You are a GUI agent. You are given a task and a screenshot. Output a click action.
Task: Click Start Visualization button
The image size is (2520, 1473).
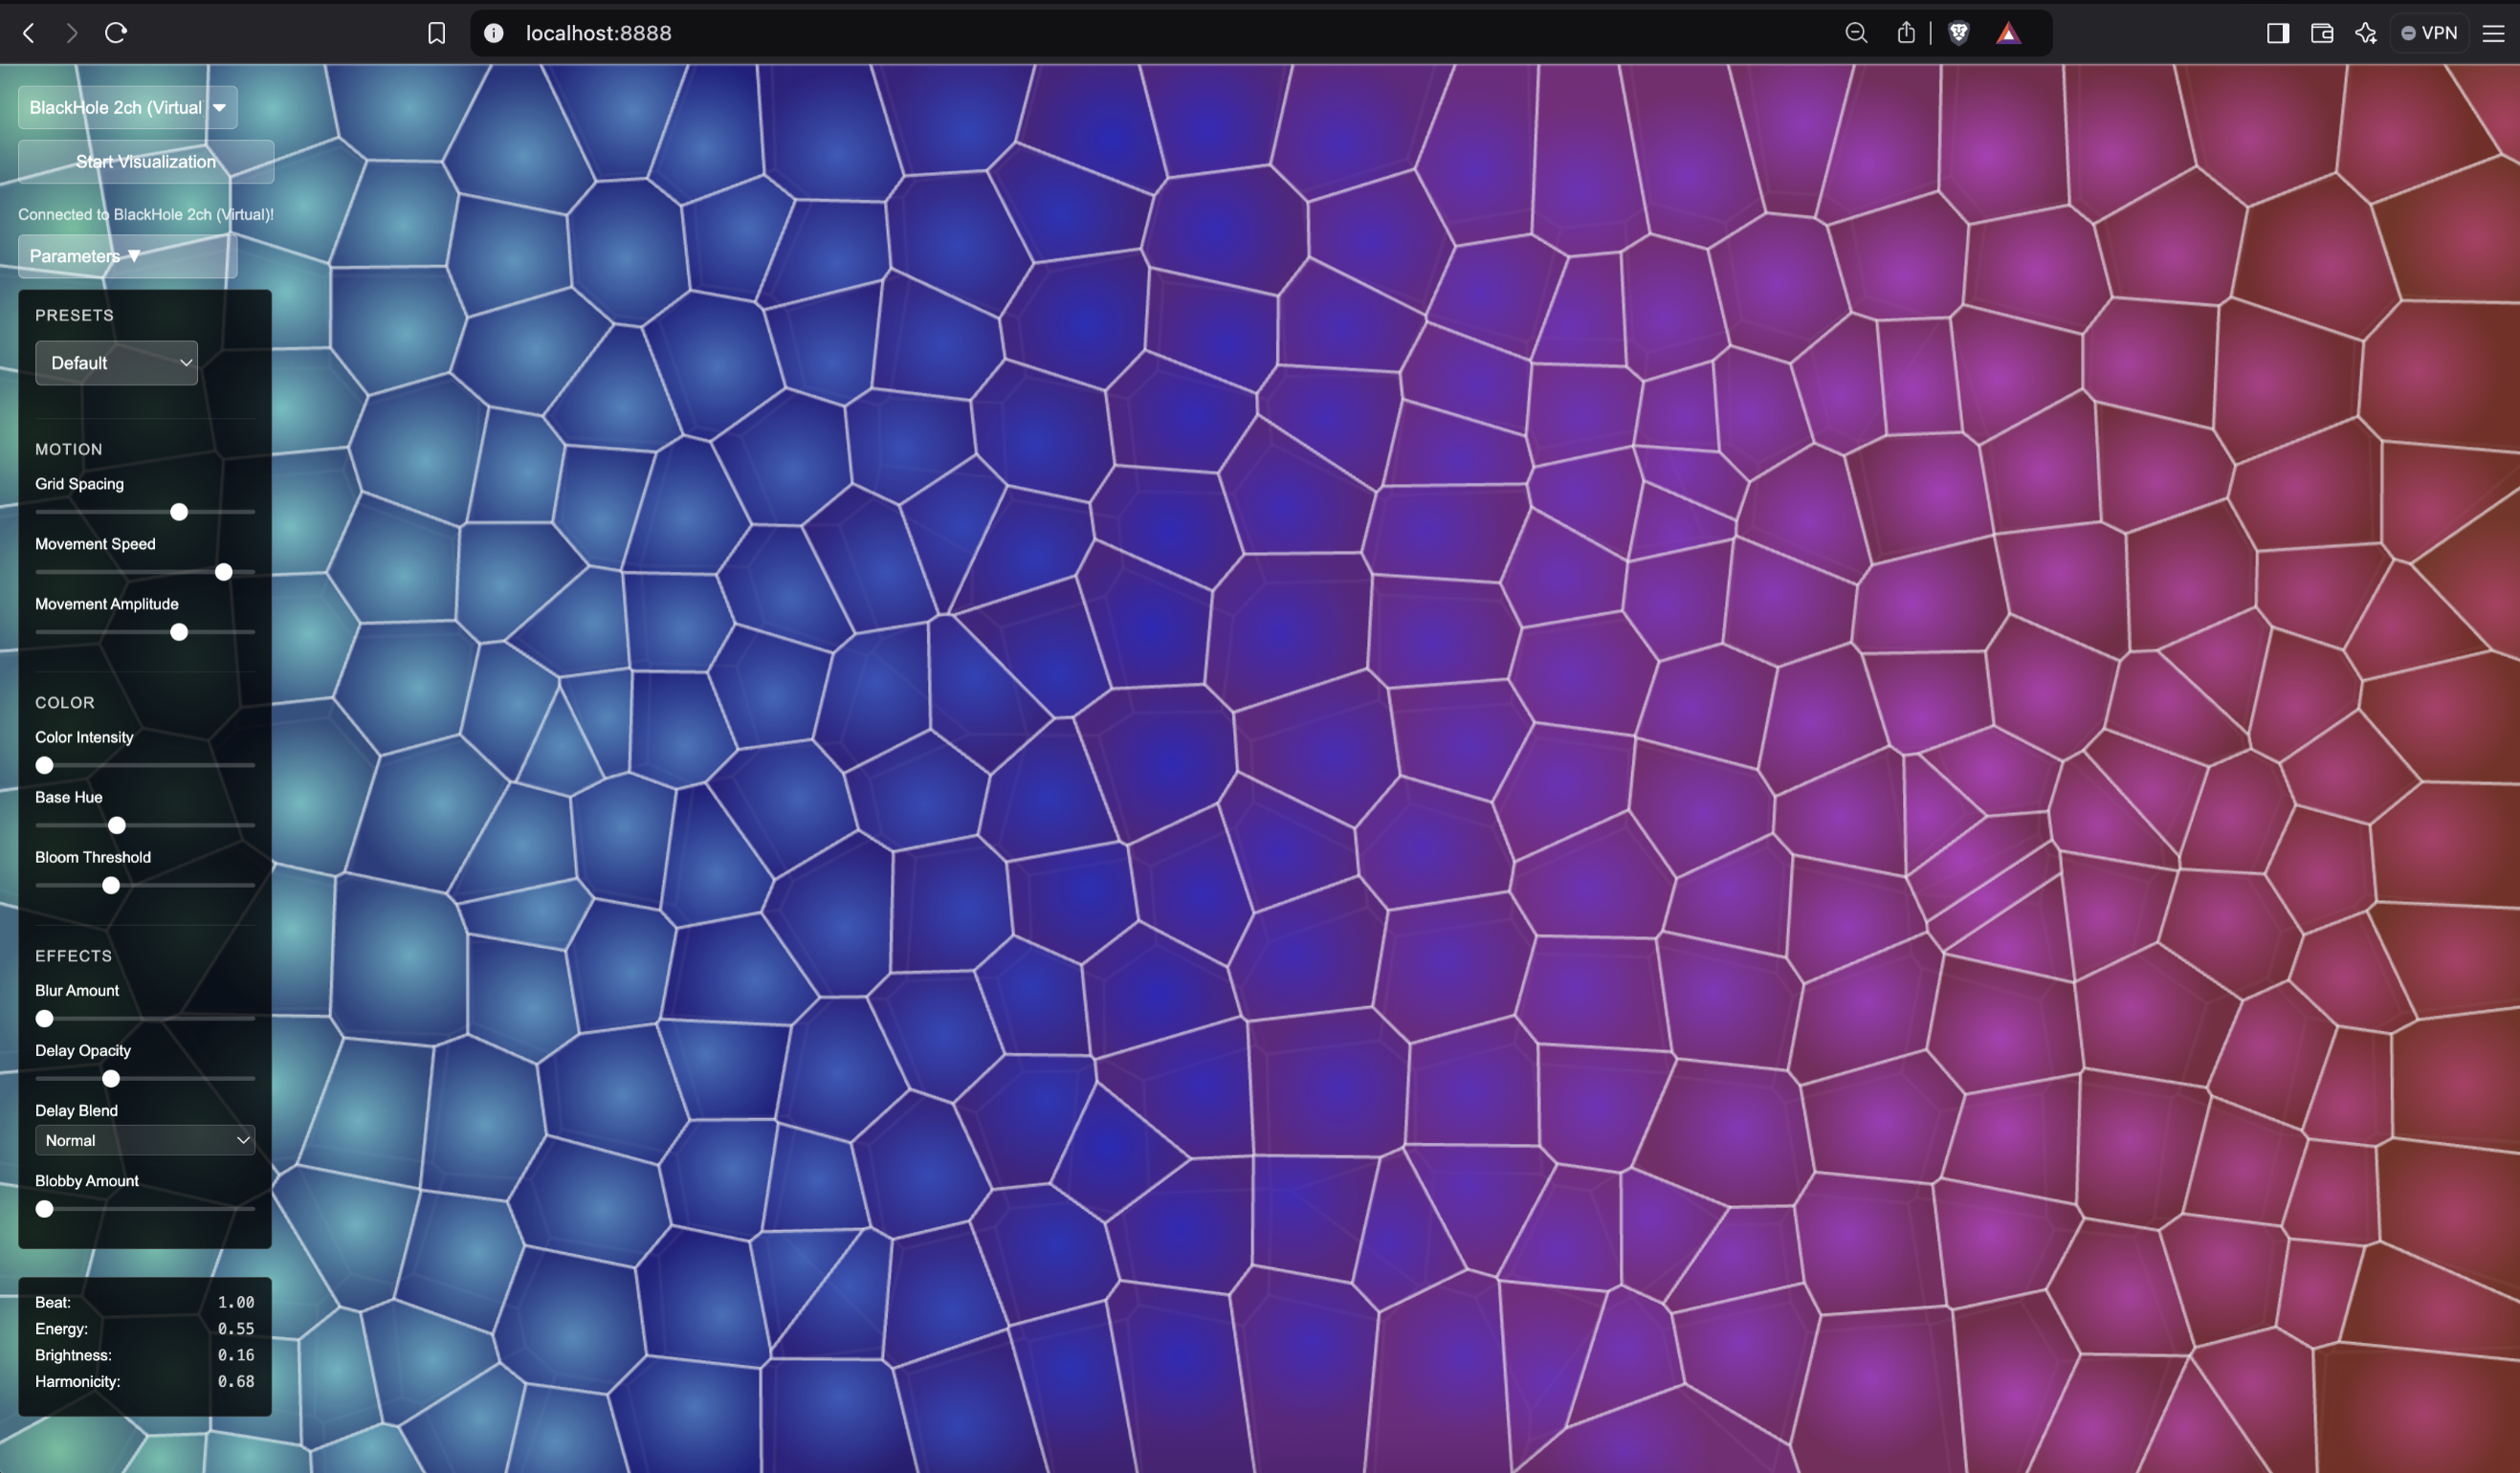point(146,161)
